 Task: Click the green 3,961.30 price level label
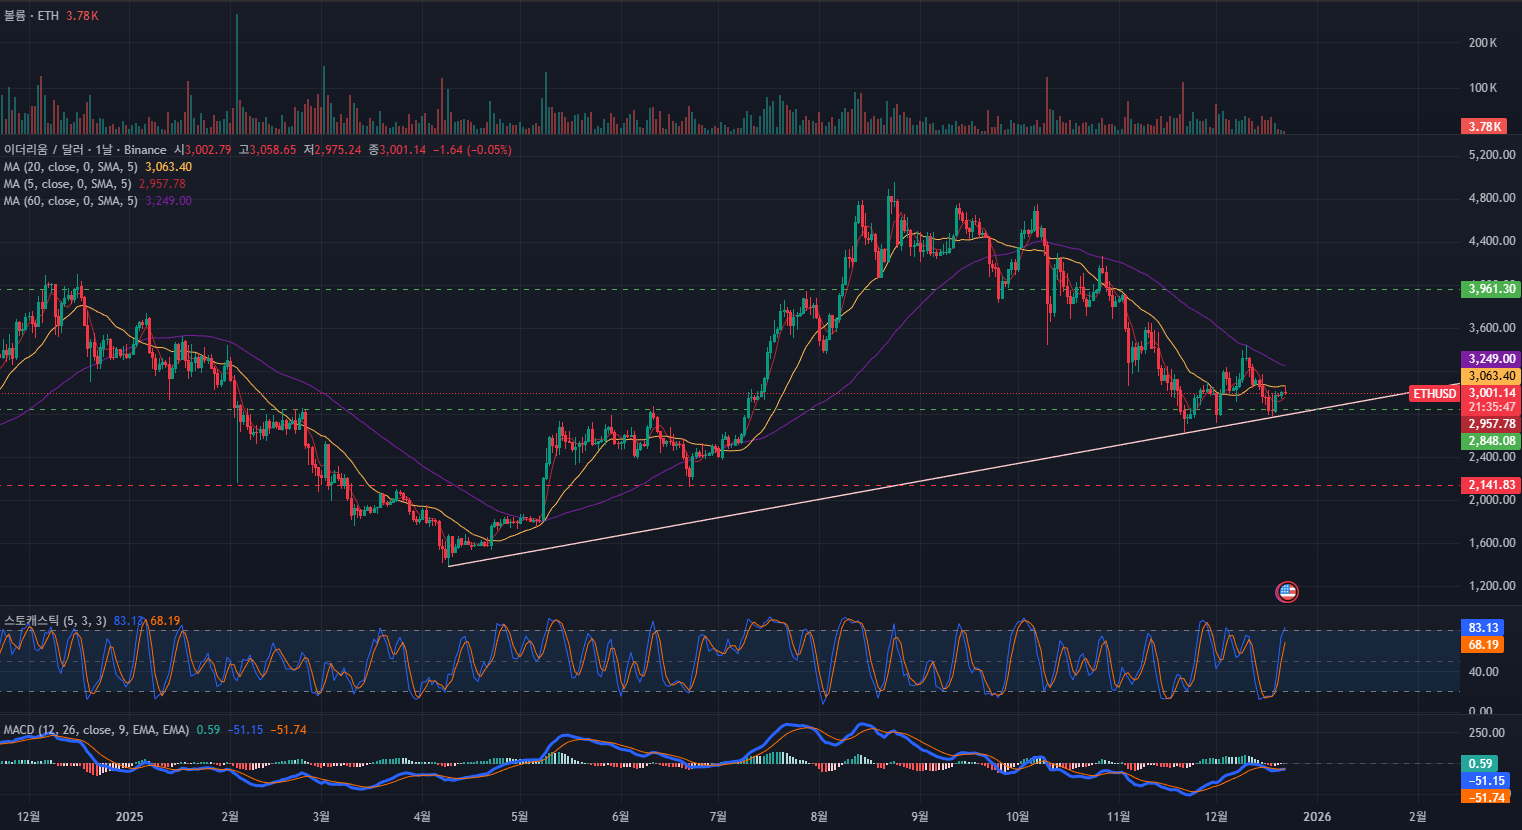pos(1491,289)
